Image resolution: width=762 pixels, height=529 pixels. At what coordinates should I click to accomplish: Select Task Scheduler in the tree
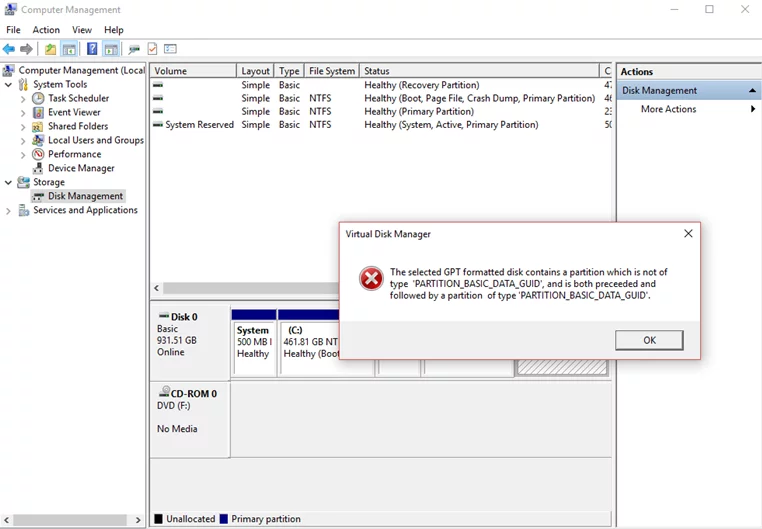78,98
